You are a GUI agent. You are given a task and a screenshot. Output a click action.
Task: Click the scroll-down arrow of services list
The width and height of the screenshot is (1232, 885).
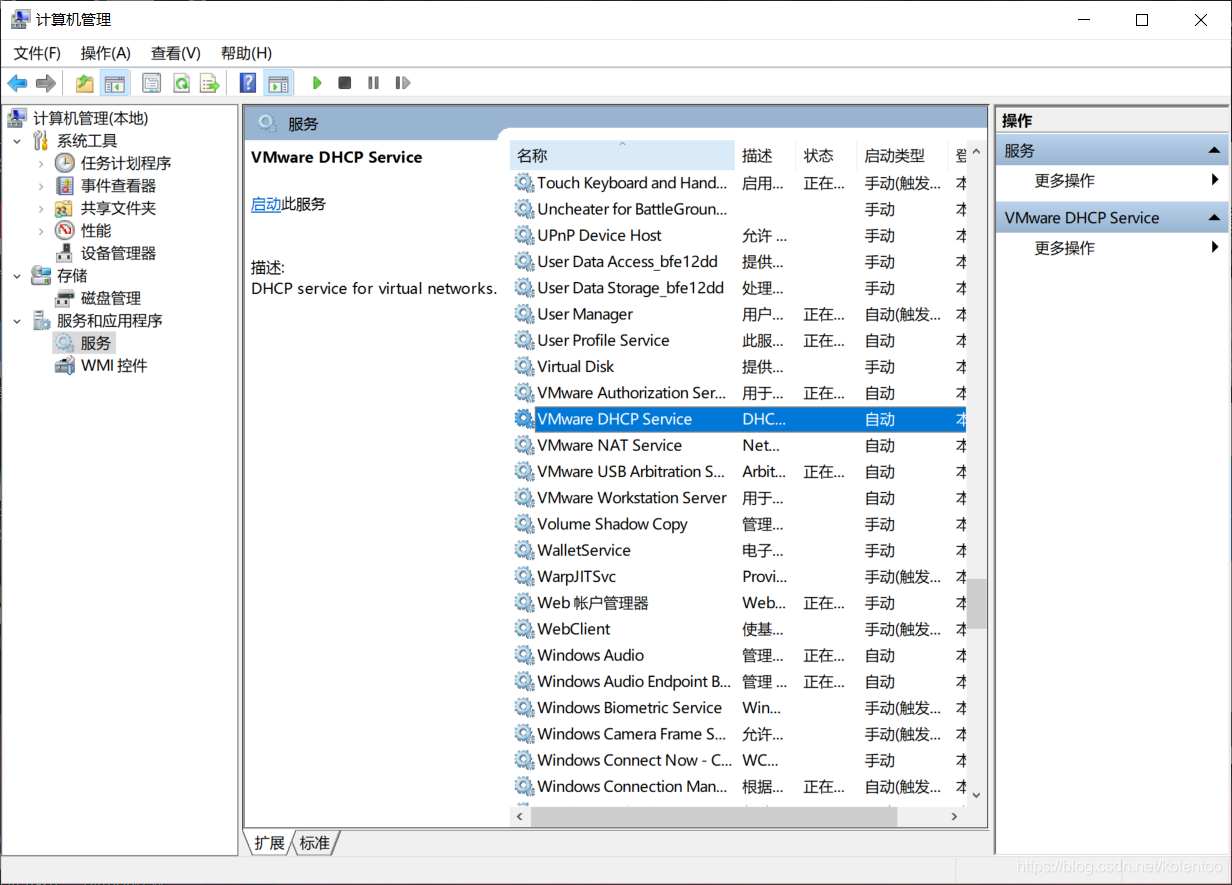click(x=976, y=795)
